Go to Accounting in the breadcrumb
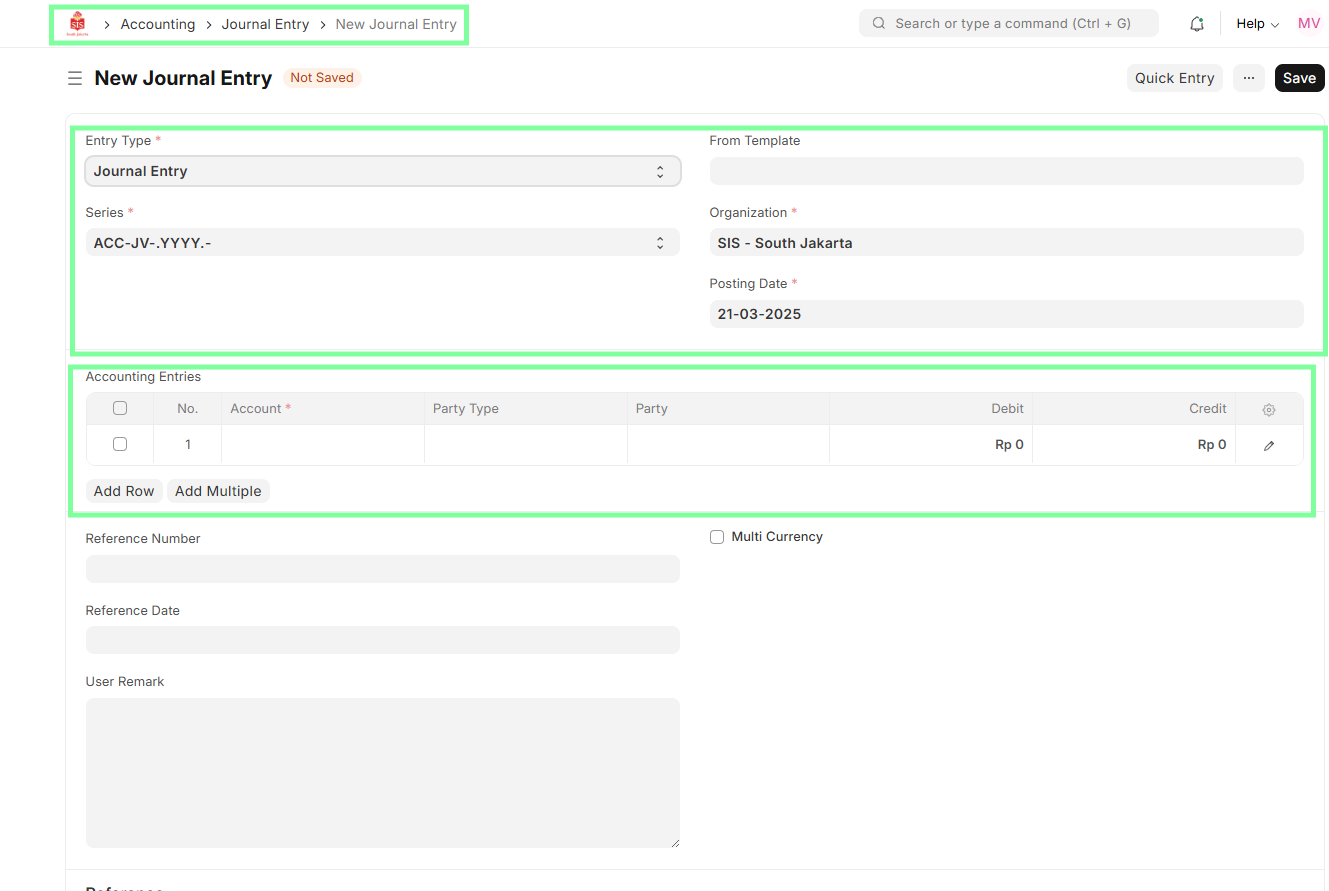This screenshot has height=891, width=1329. tap(158, 24)
